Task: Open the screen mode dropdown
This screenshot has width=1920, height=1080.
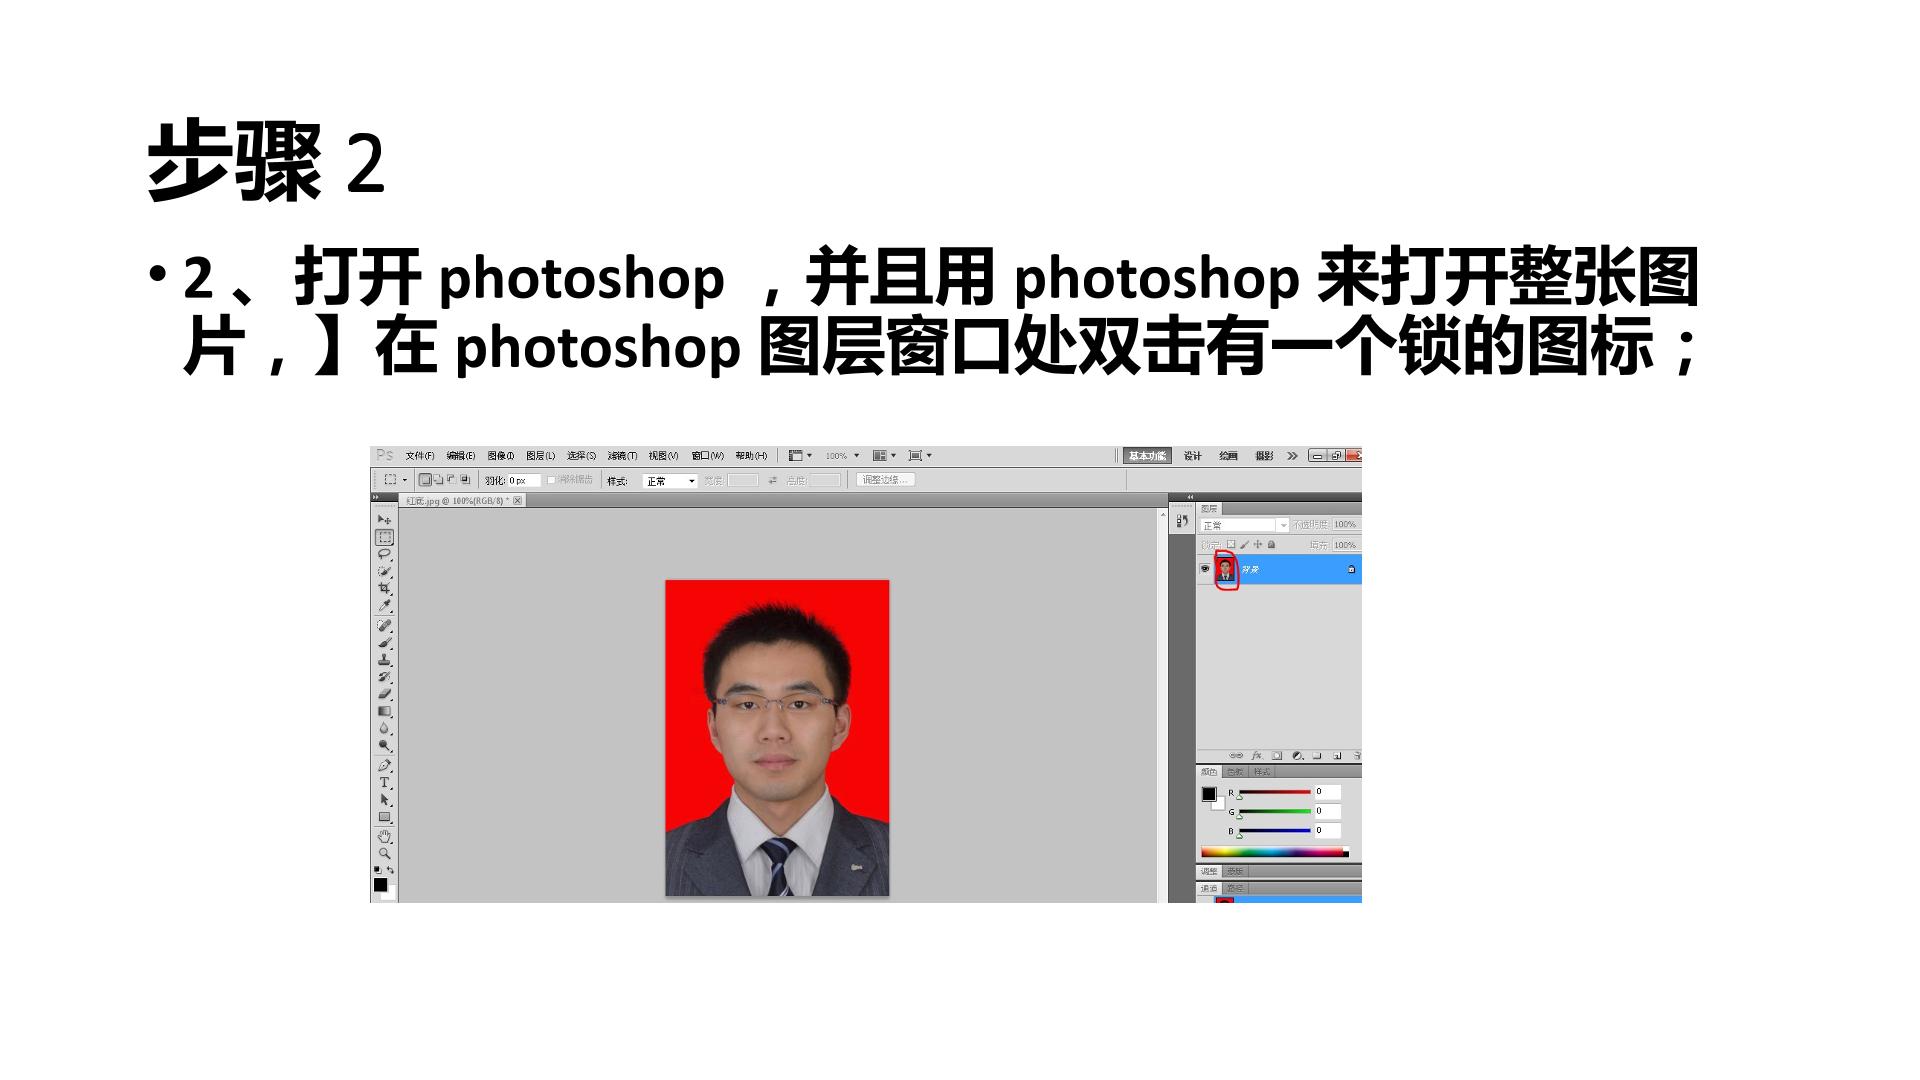Action: point(920,456)
